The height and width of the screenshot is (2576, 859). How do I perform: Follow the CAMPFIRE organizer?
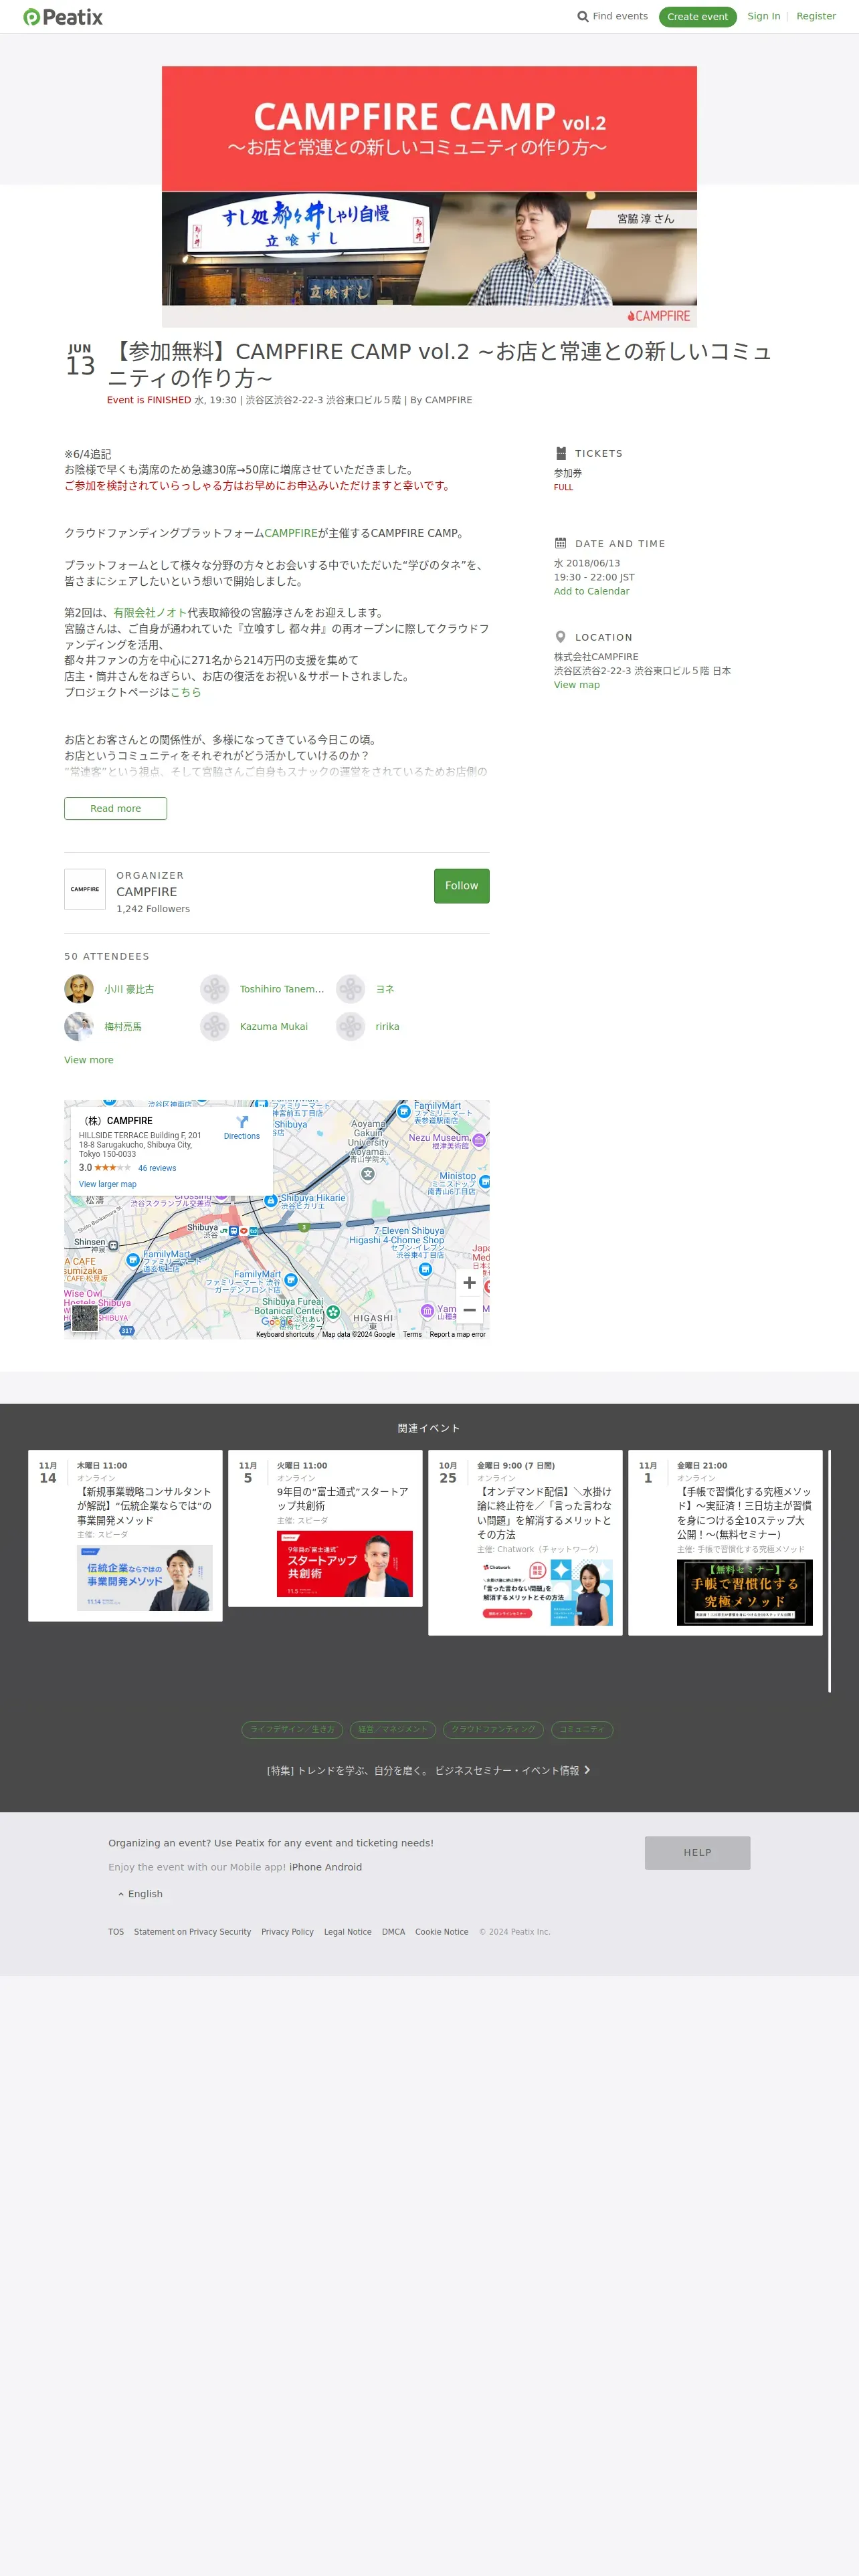pyautogui.click(x=462, y=886)
